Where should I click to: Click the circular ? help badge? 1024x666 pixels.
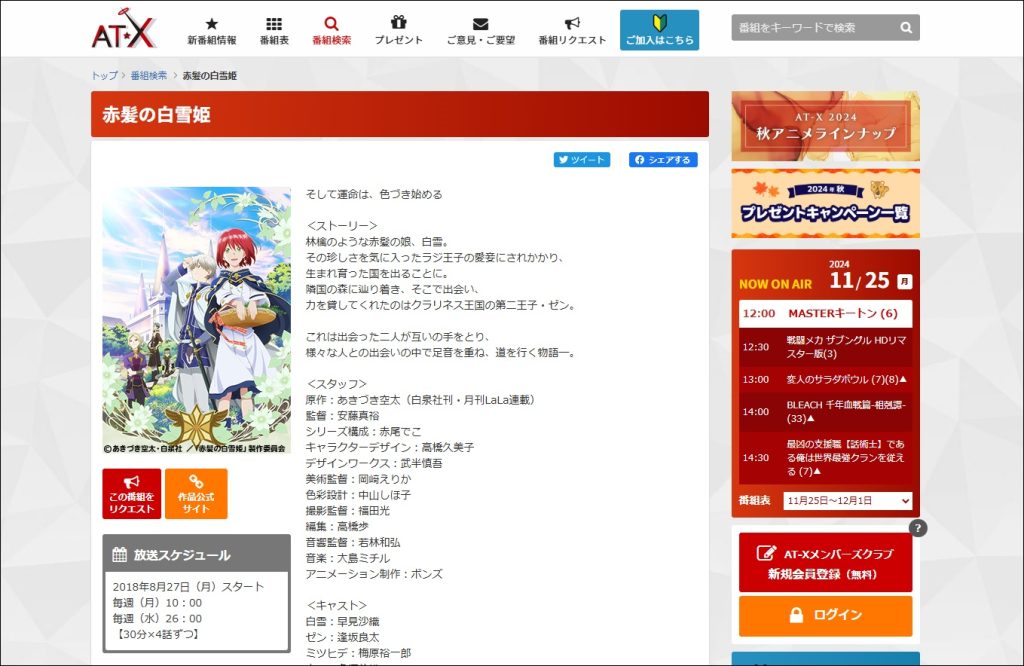[917, 529]
